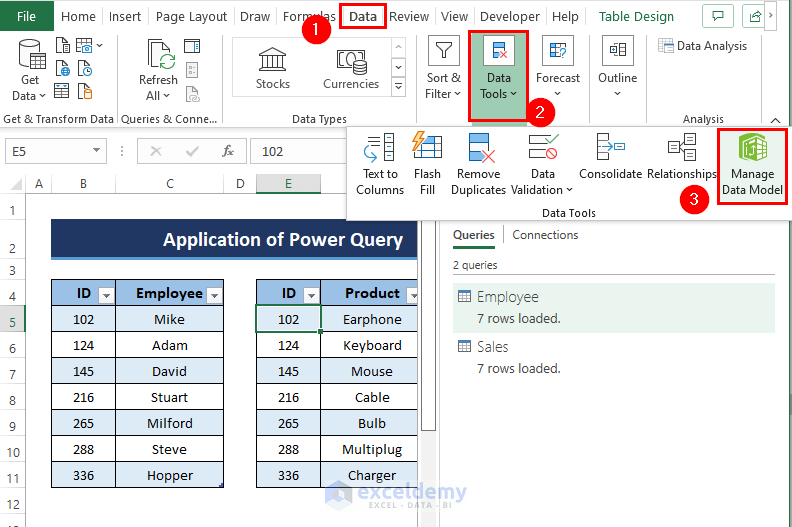This screenshot has height=527, width=792.
Task: Open the Employee table ID filter dropdown
Action: click(x=106, y=295)
